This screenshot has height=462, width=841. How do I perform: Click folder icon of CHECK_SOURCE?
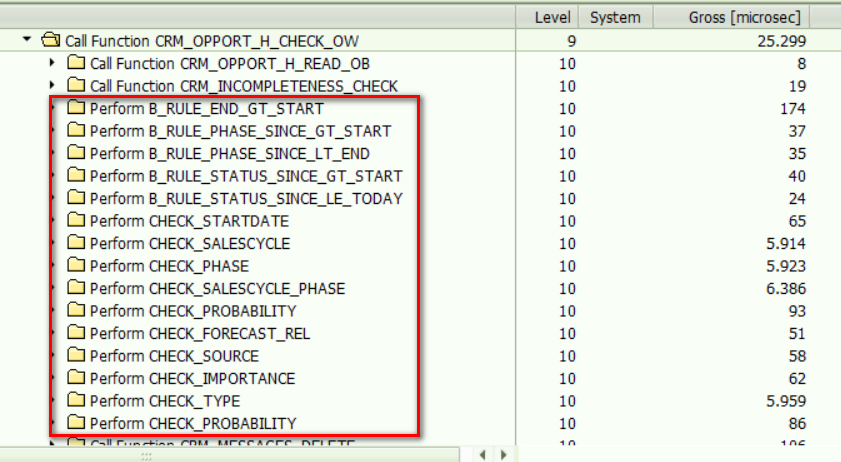tap(76, 355)
